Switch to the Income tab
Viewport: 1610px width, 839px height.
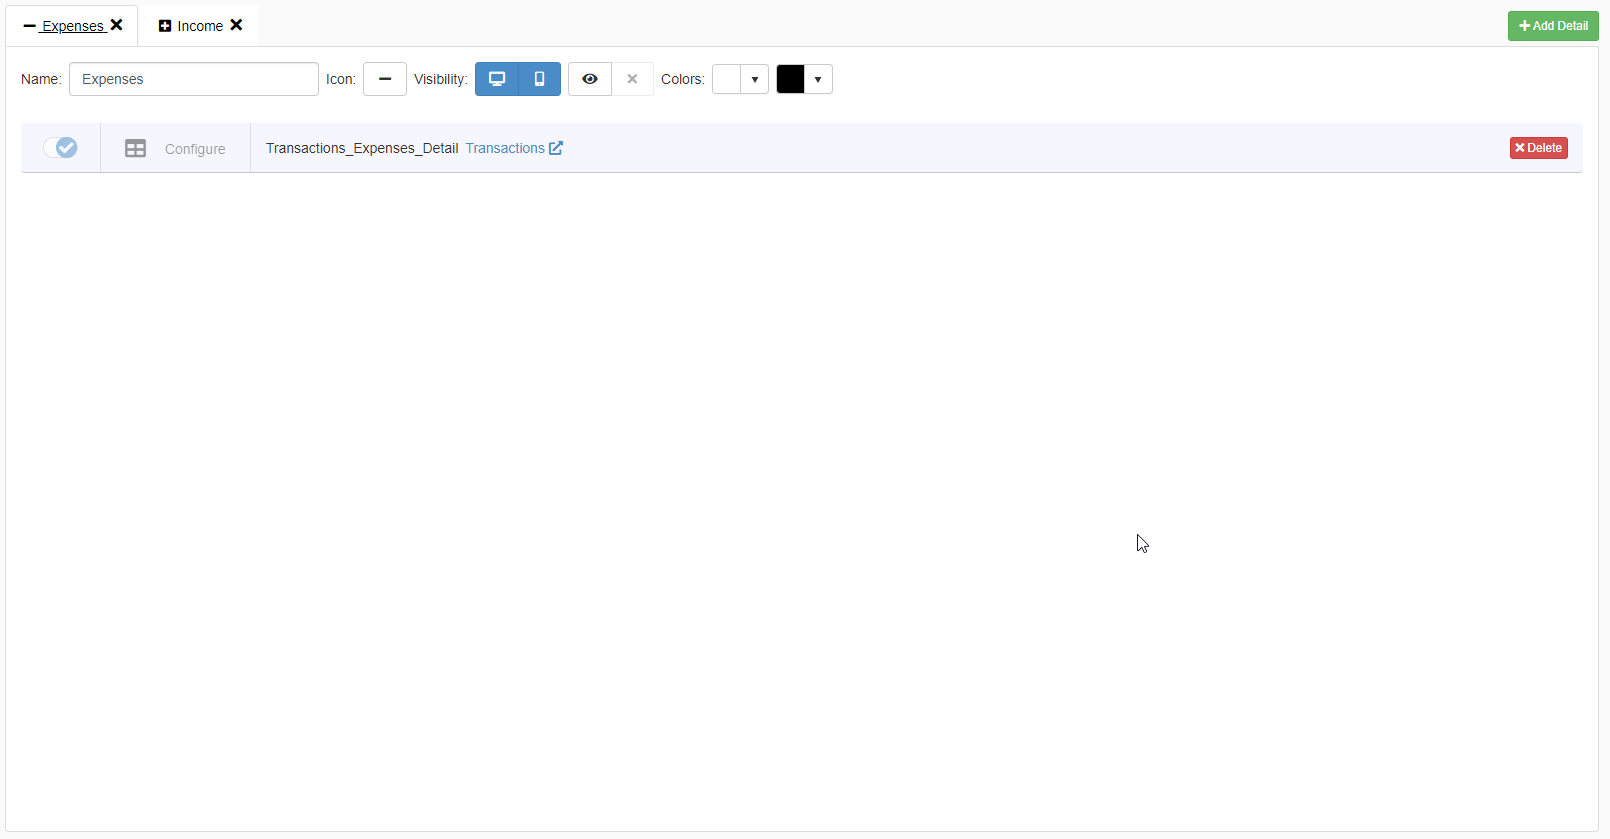pyautogui.click(x=200, y=26)
